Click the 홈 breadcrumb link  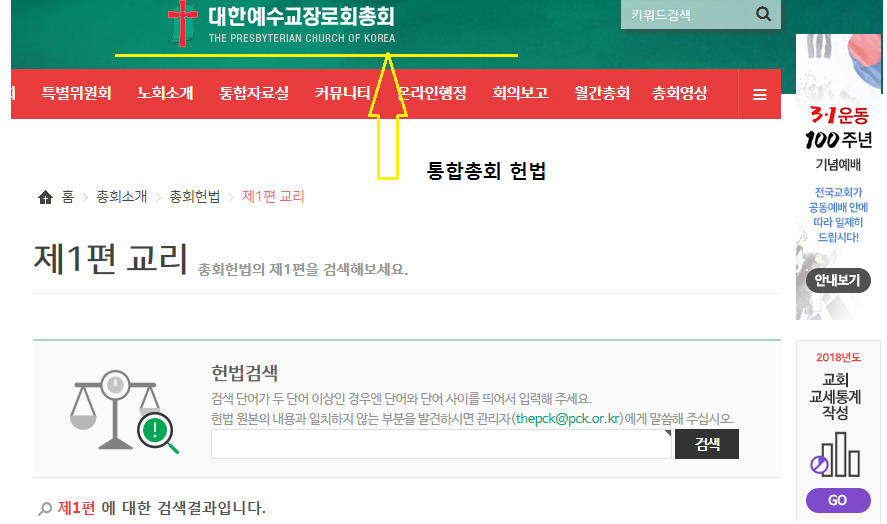pyautogui.click(x=68, y=197)
